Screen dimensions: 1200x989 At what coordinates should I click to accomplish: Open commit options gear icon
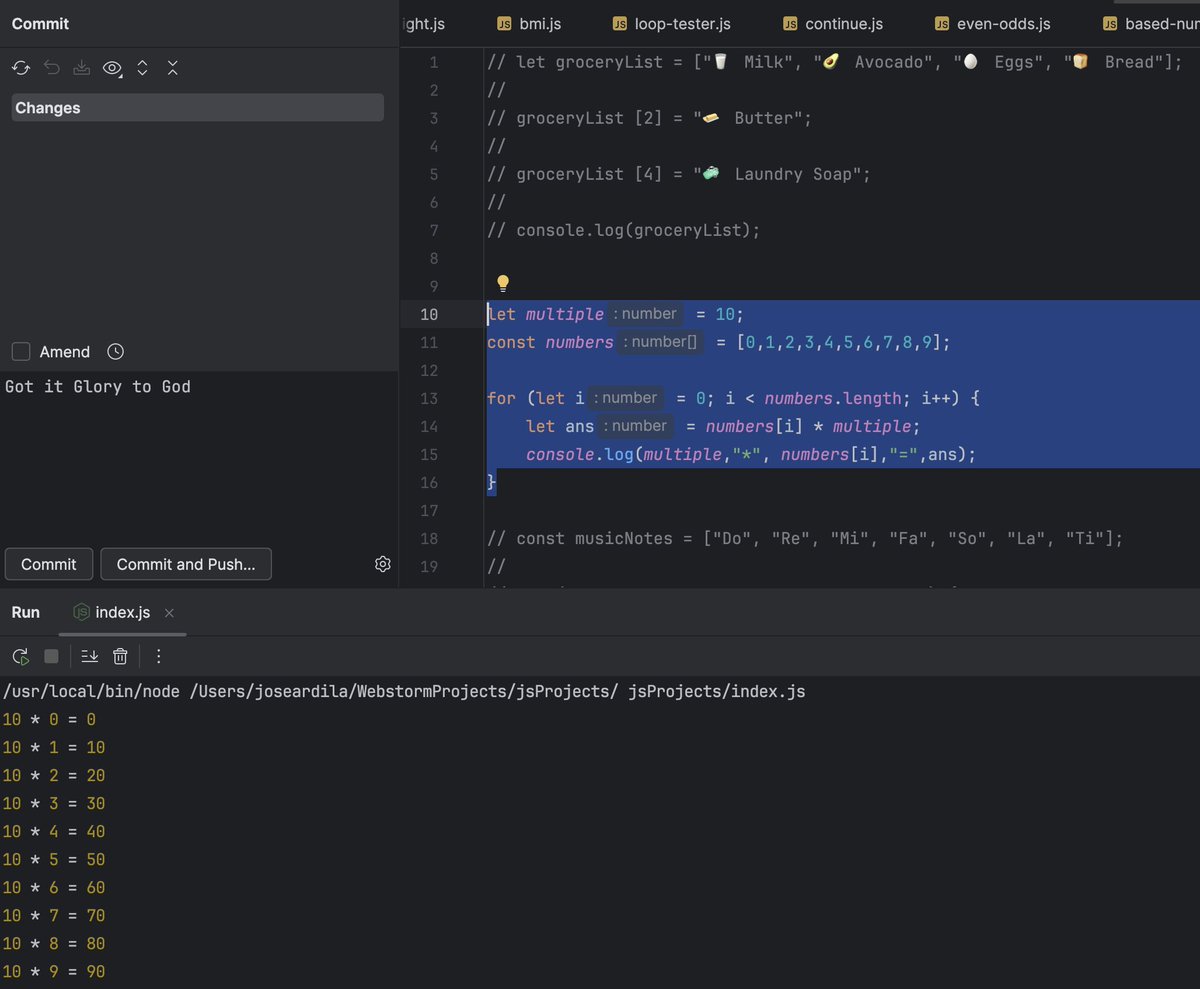click(x=382, y=564)
